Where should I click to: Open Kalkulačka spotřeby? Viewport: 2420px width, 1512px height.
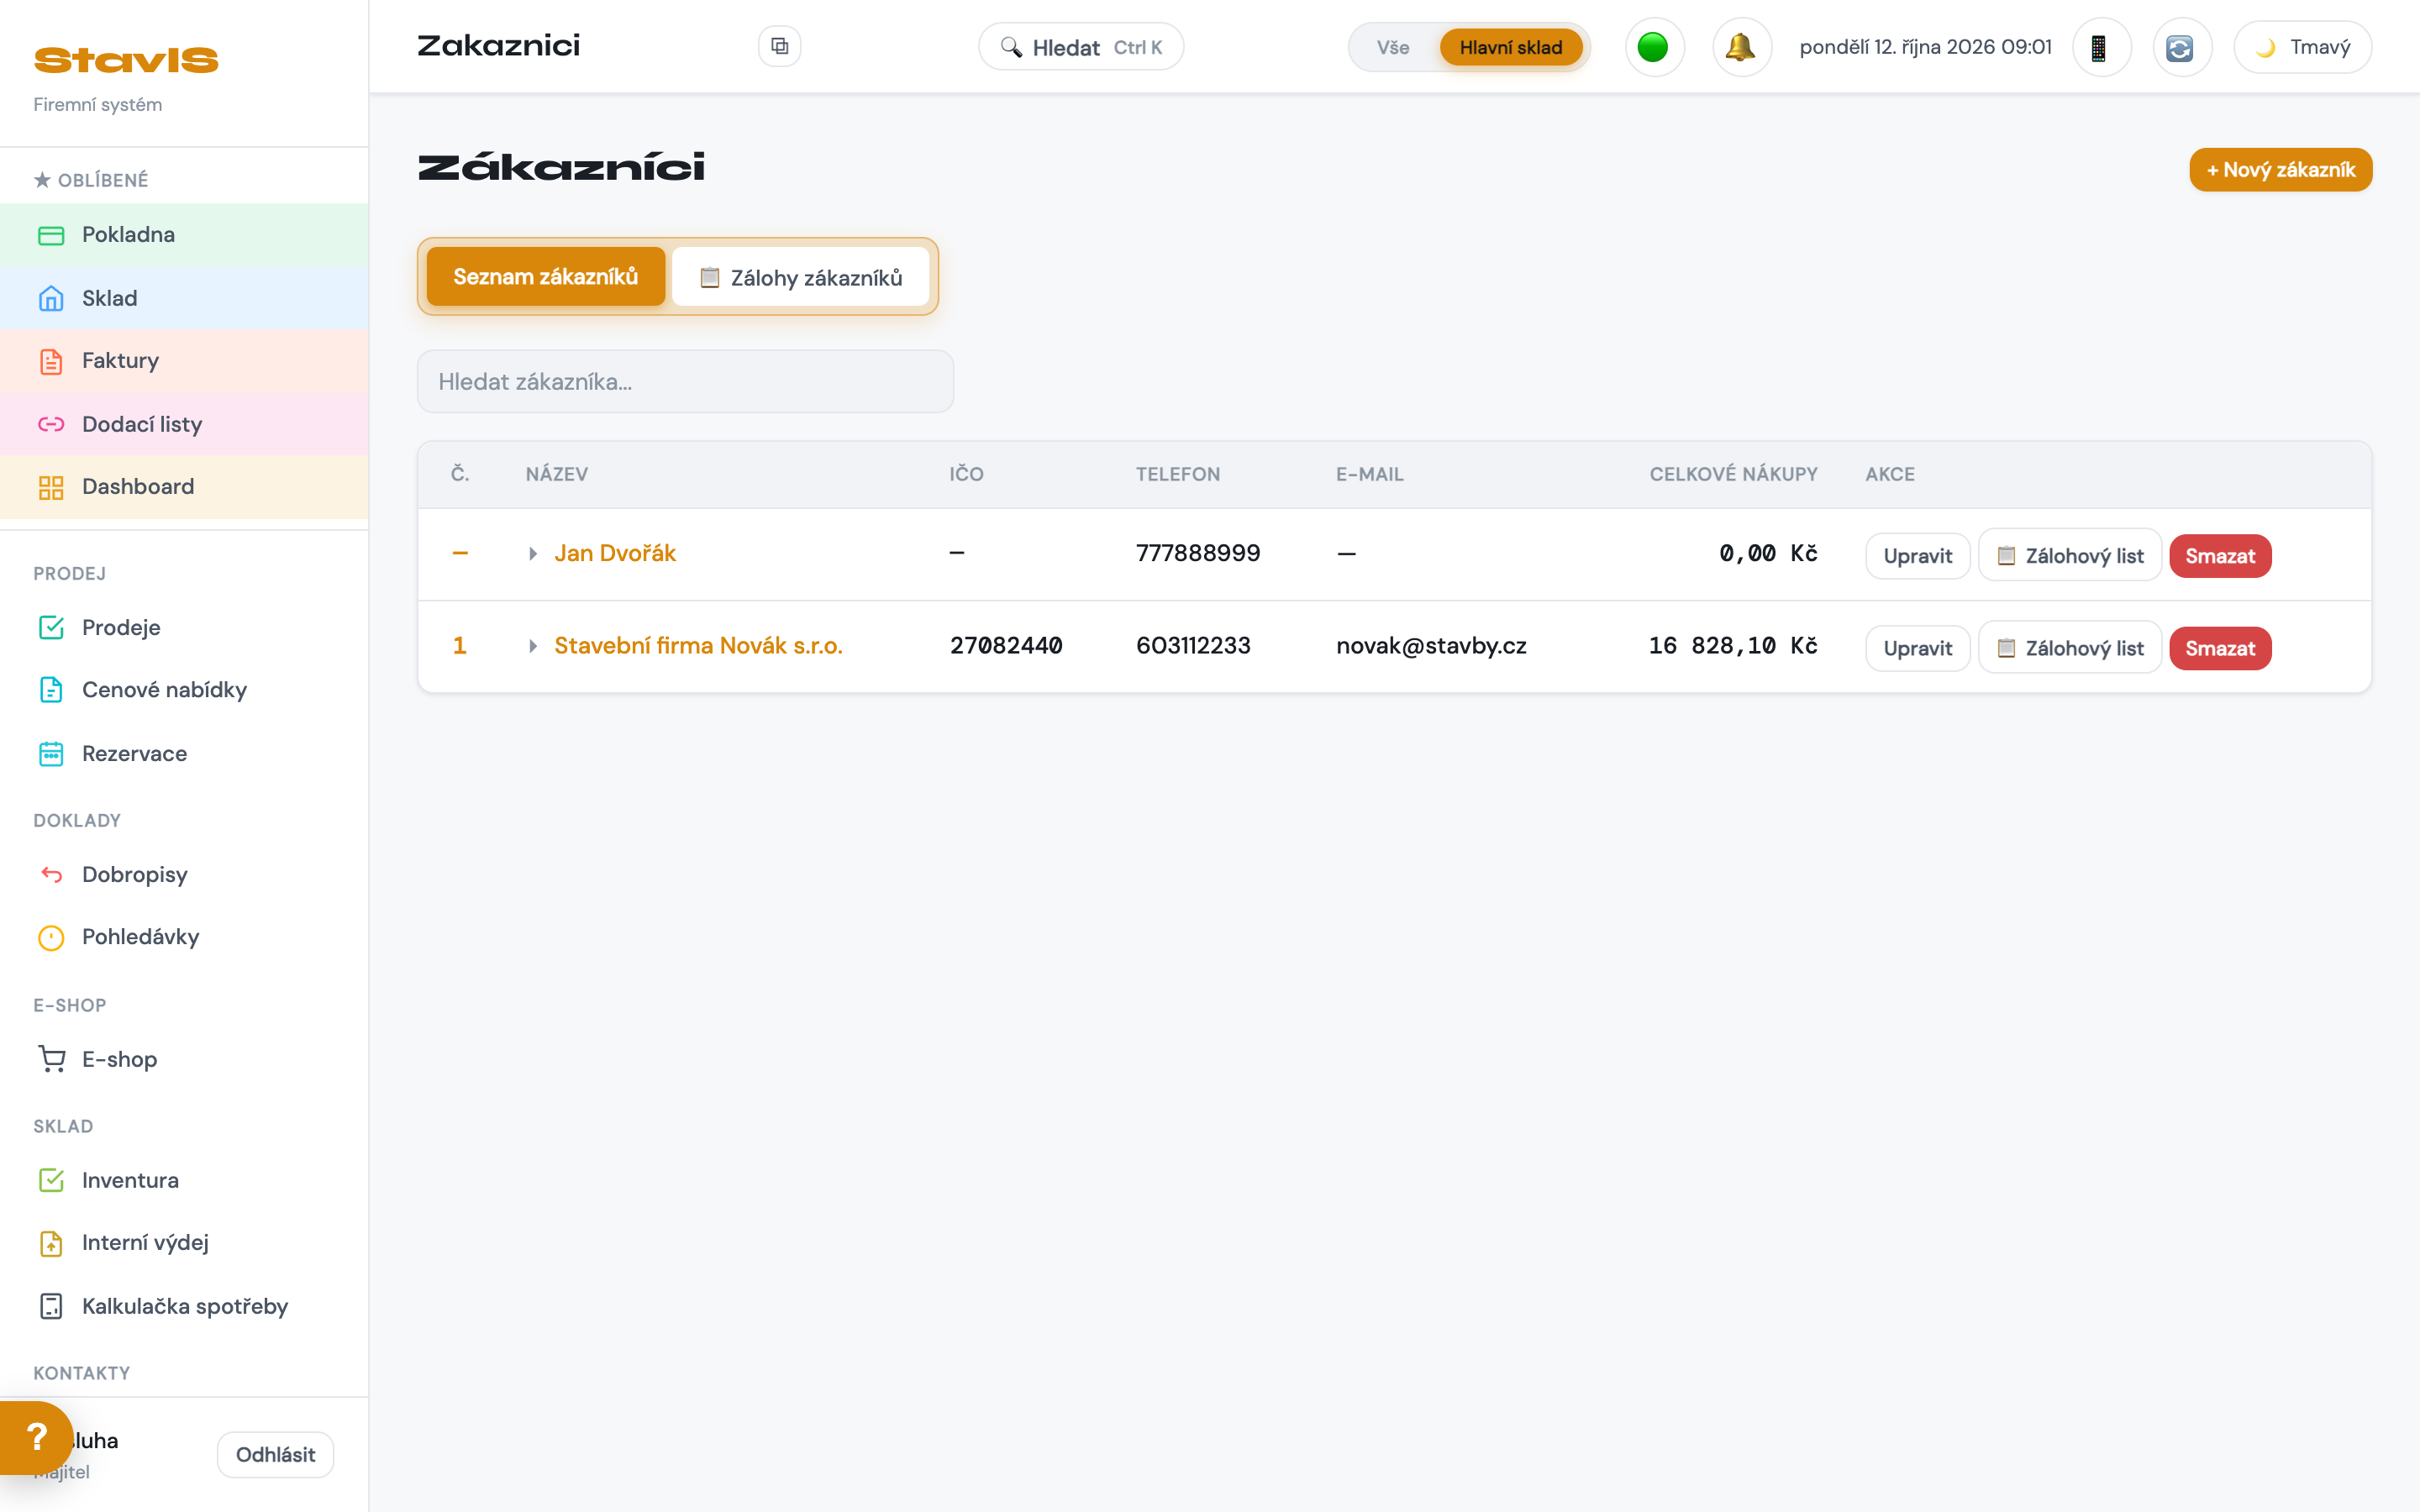point(184,1306)
